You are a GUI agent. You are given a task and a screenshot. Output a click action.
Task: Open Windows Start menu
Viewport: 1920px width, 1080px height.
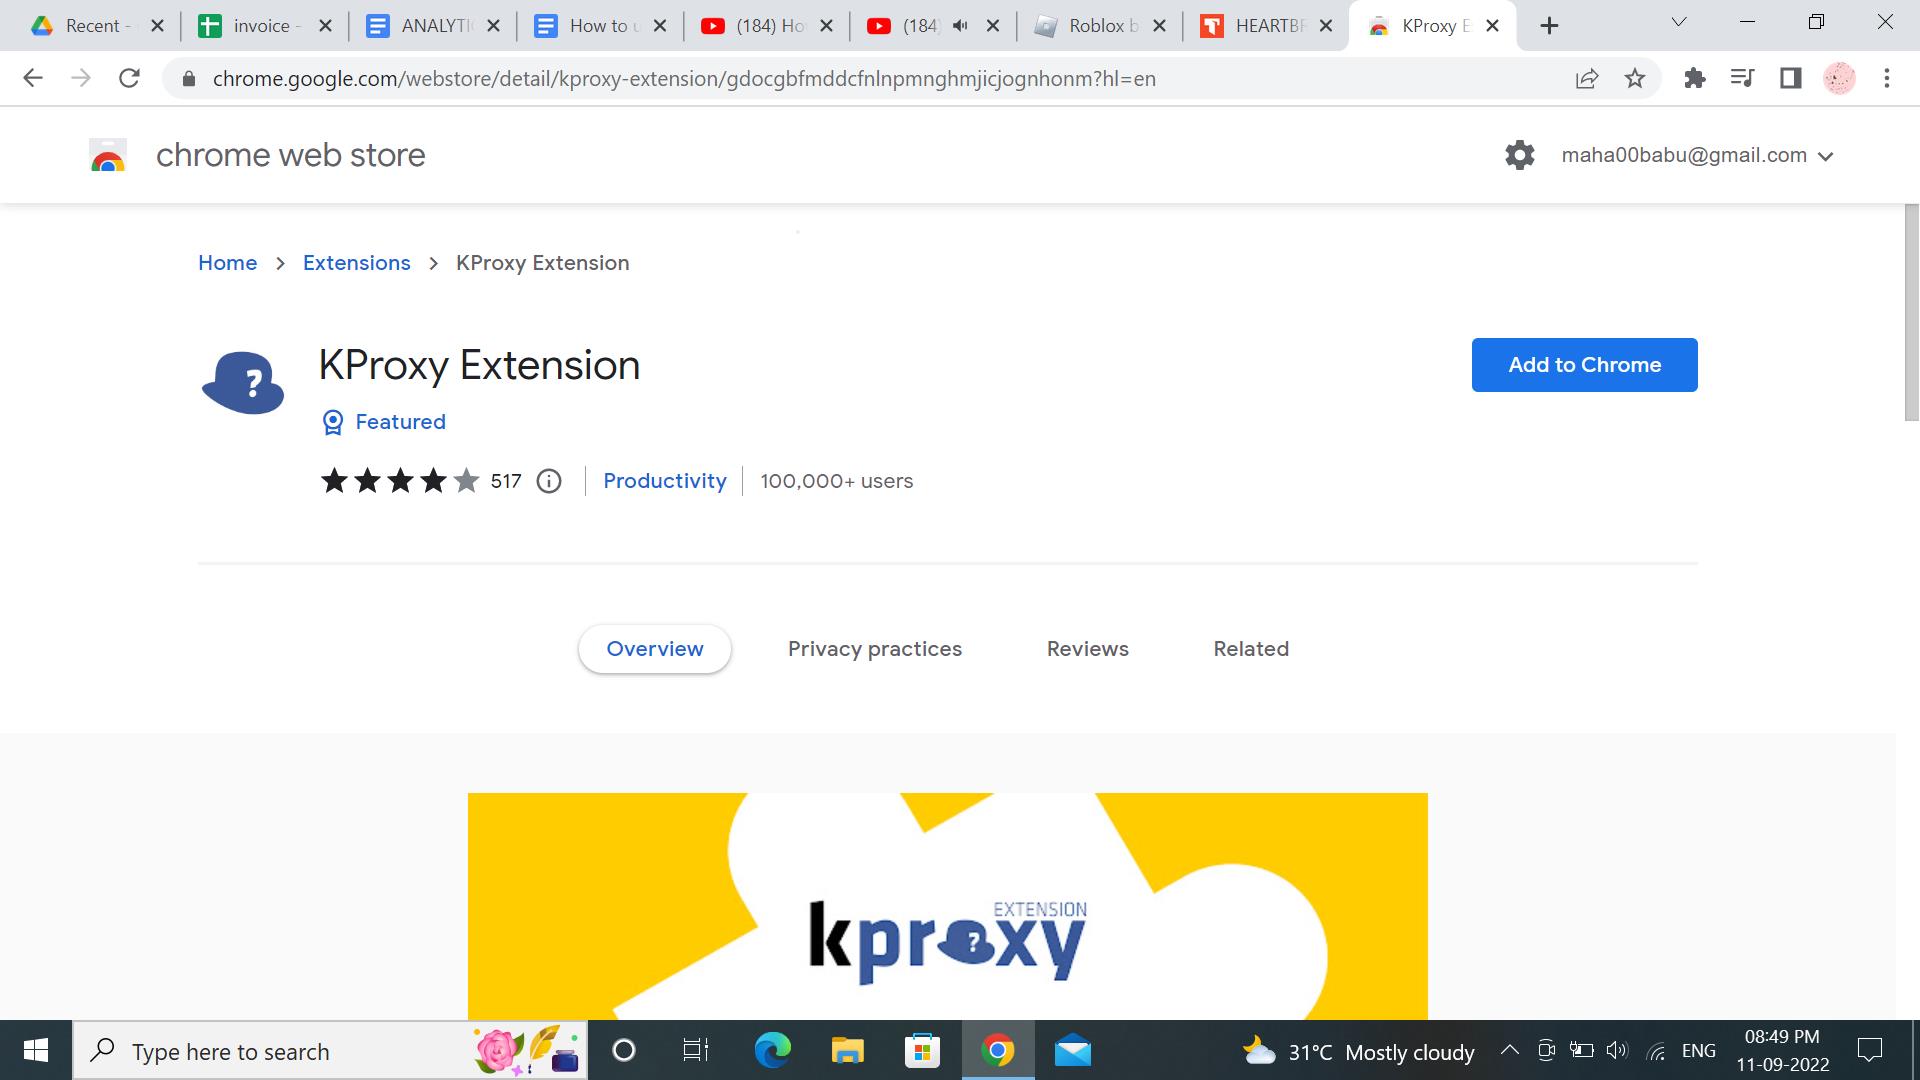tap(36, 1050)
